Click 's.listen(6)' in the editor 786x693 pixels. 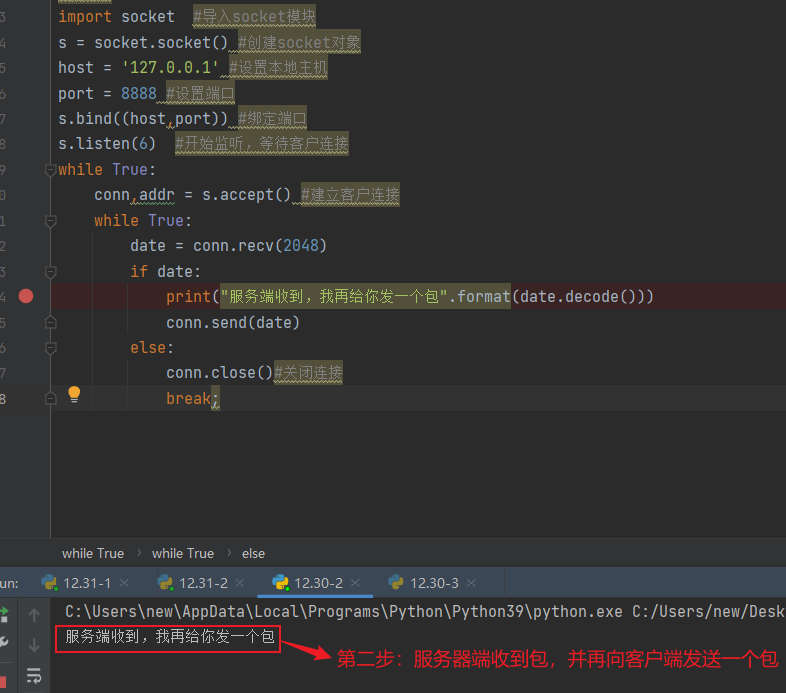coord(107,144)
